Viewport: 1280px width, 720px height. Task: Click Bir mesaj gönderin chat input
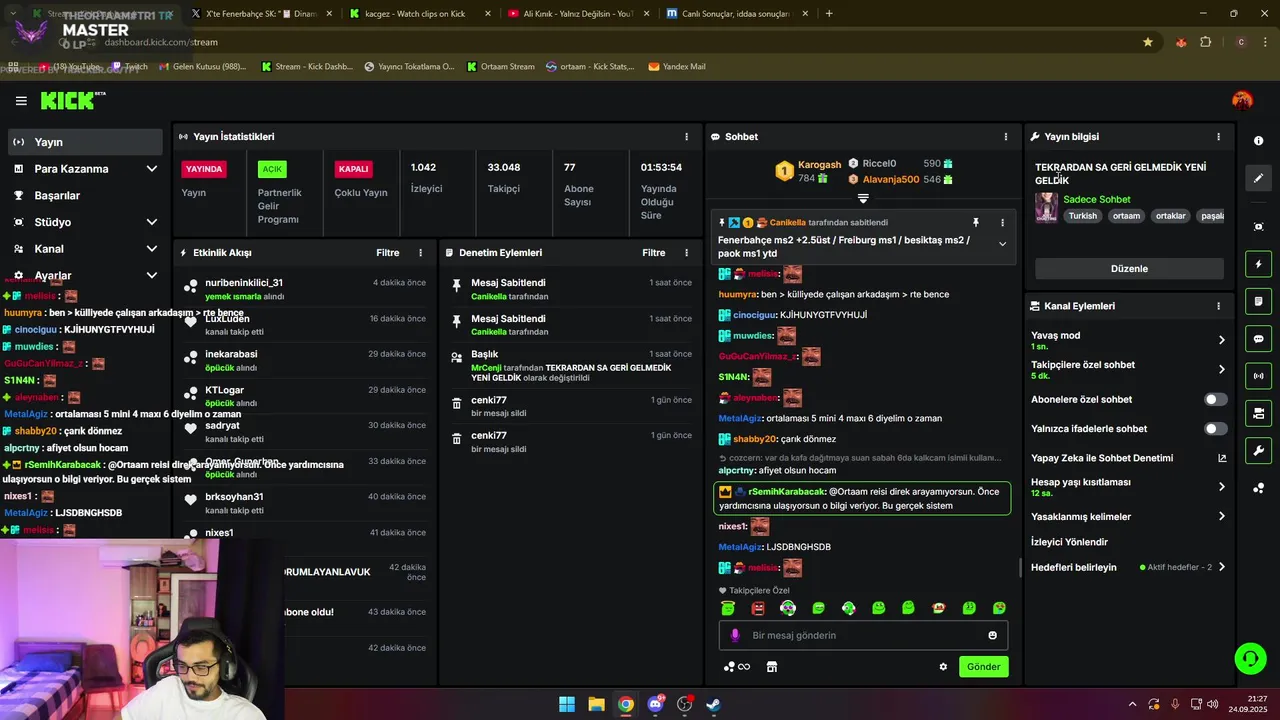pyautogui.click(x=863, y=635)
